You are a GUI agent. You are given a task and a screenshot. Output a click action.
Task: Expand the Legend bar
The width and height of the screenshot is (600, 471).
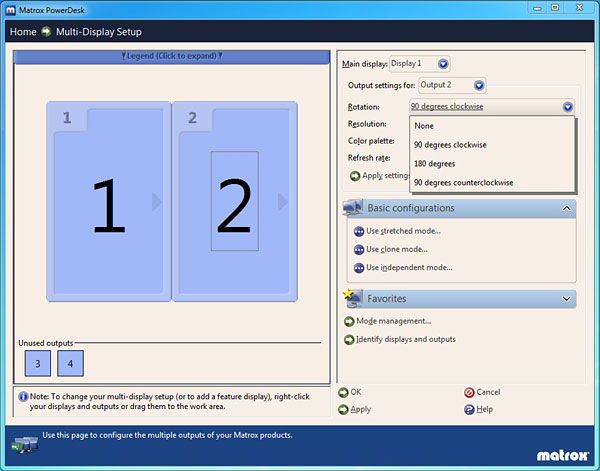171,56
